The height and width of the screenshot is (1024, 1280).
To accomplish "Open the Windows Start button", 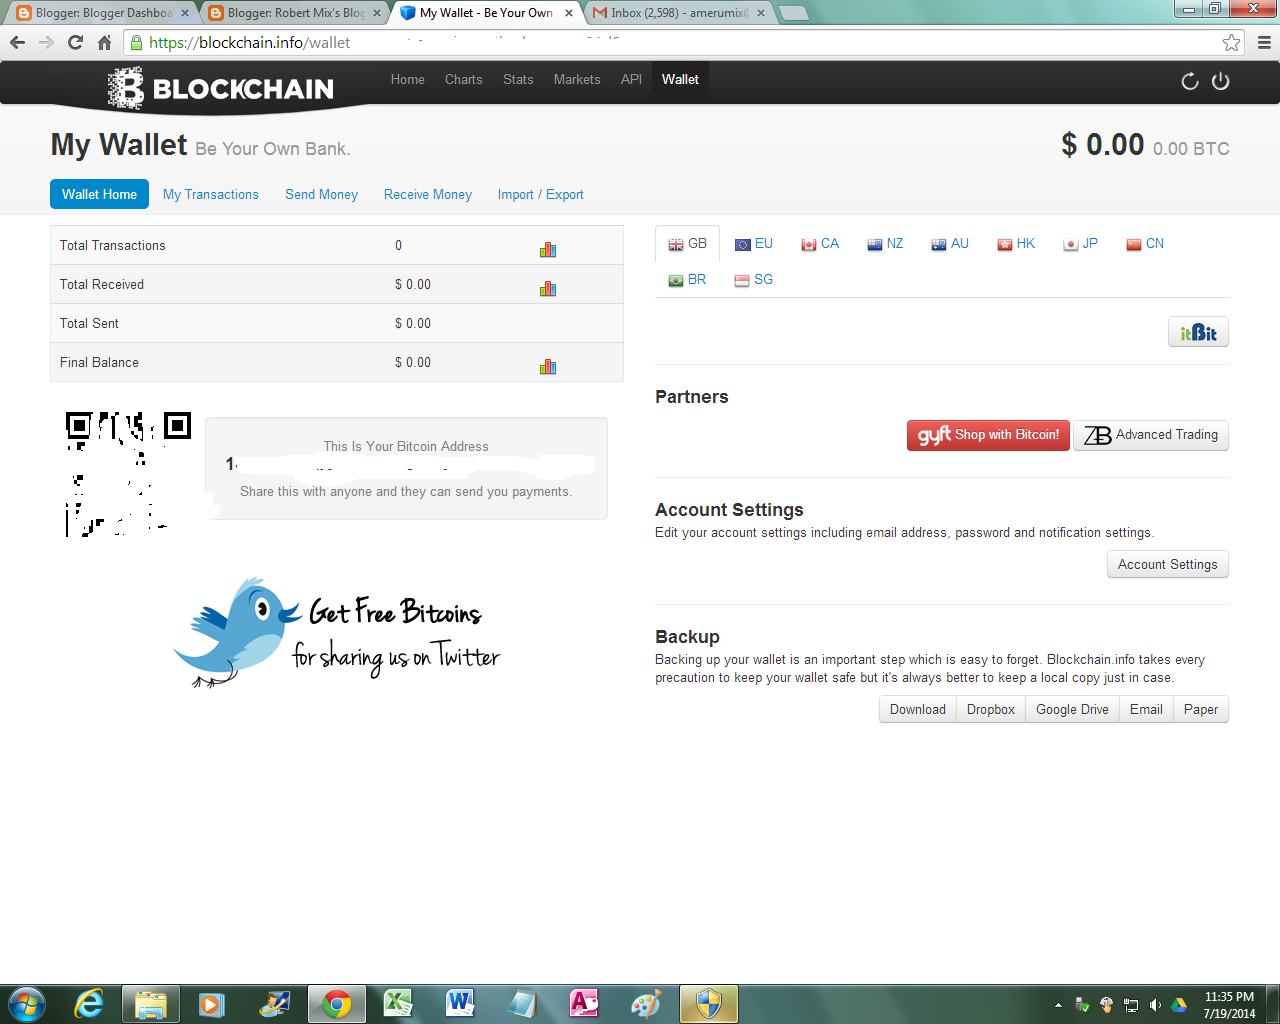I will coord(26,1004).
